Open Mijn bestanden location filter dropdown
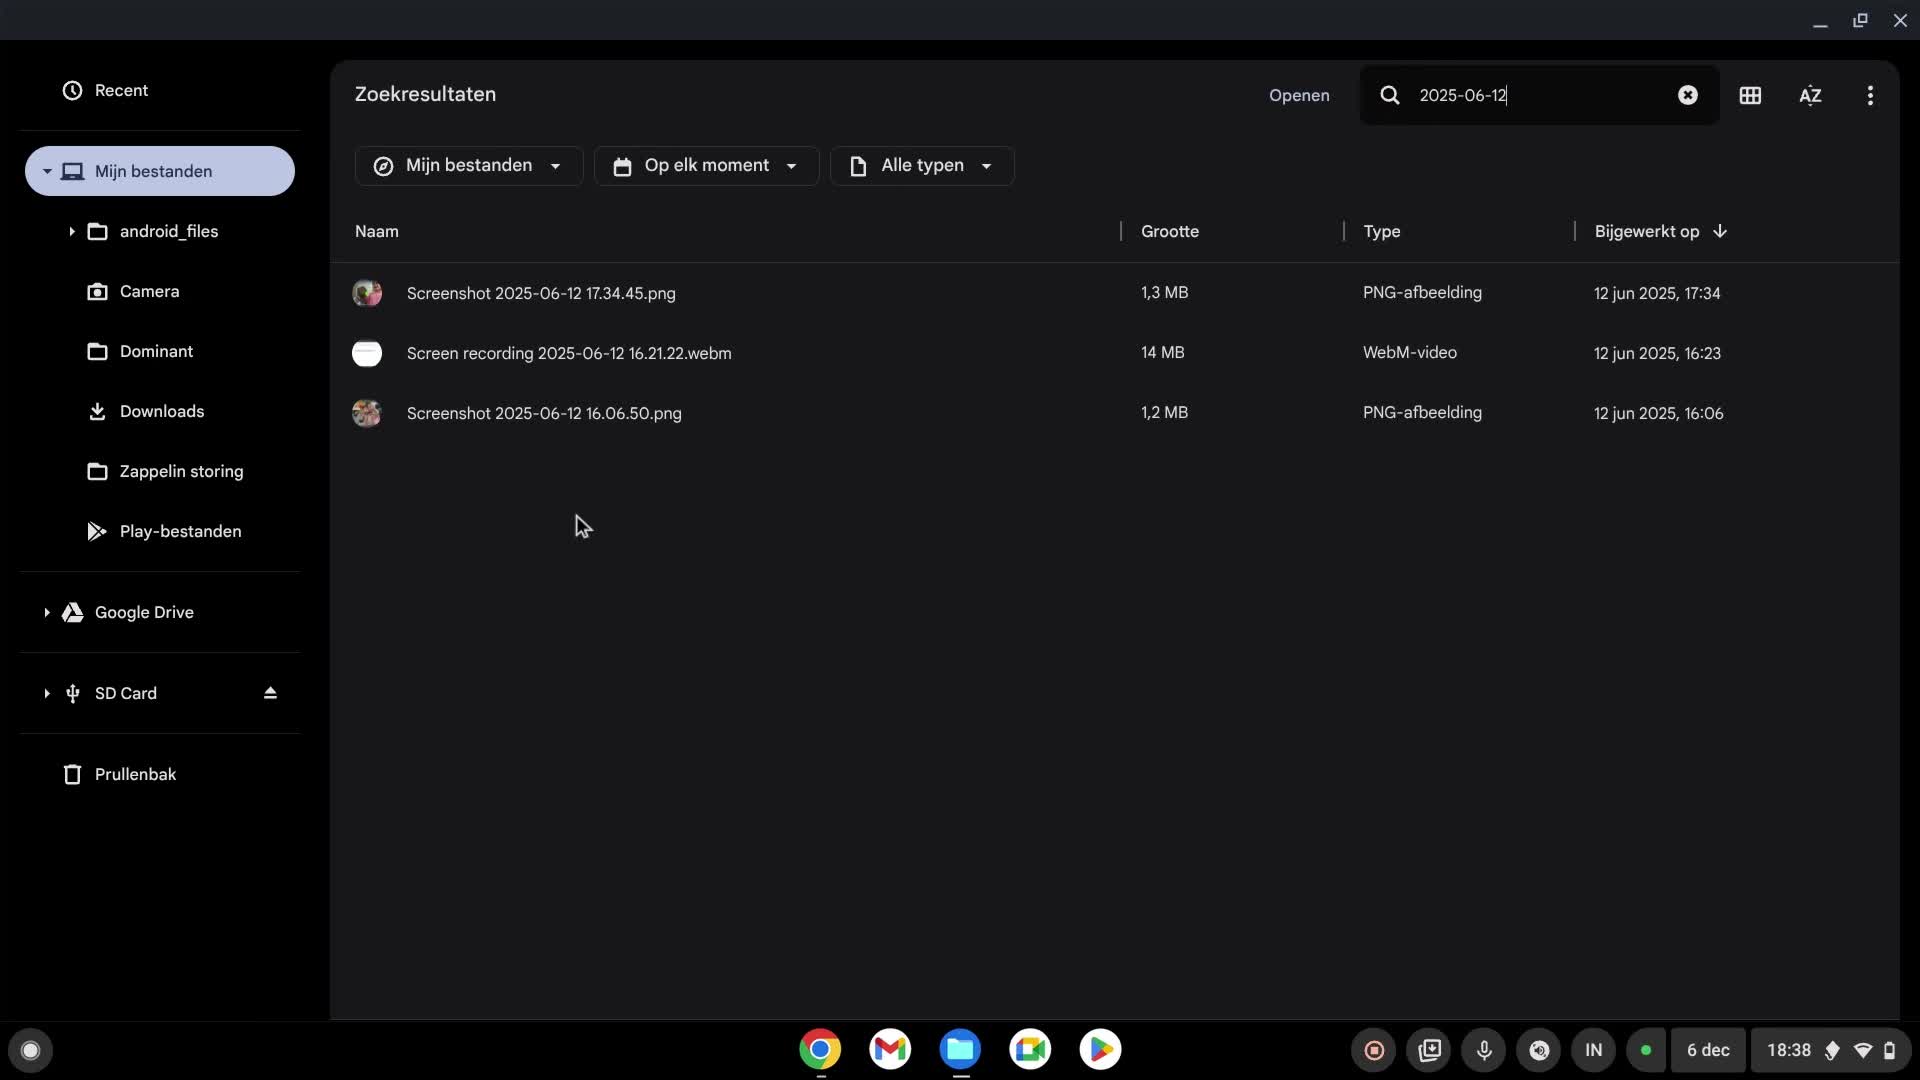1920x1080 pixels. point(468,166)
